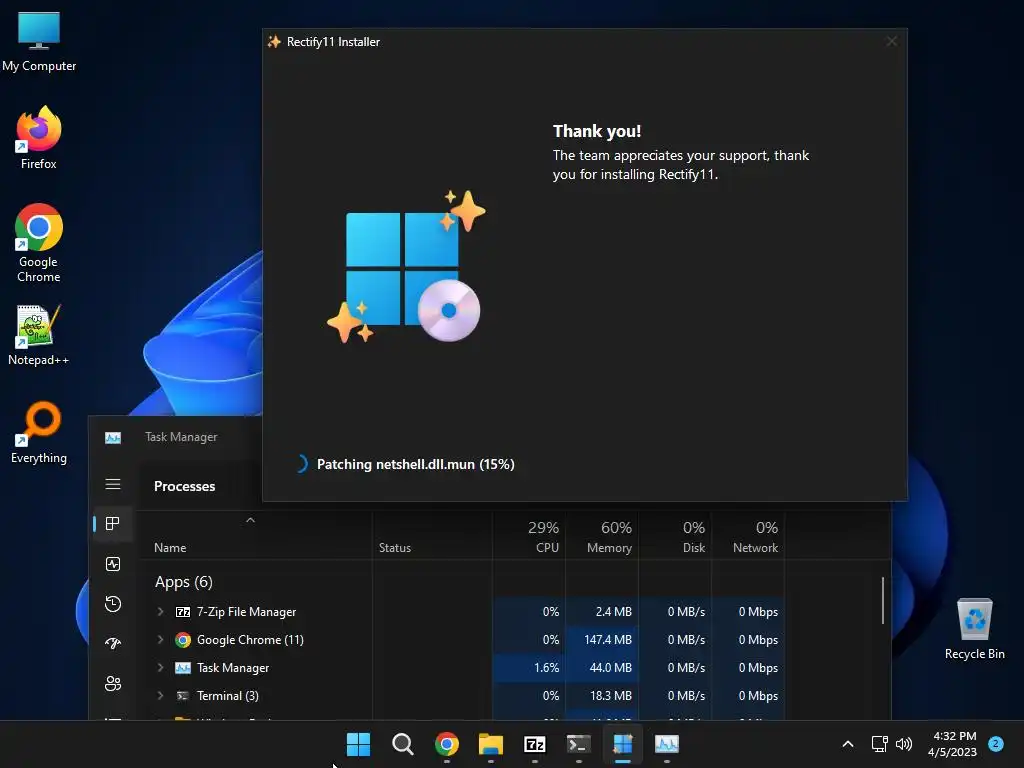1024x768 pixels.
Task: Select the Terminal (3) process
Action: 218,696
